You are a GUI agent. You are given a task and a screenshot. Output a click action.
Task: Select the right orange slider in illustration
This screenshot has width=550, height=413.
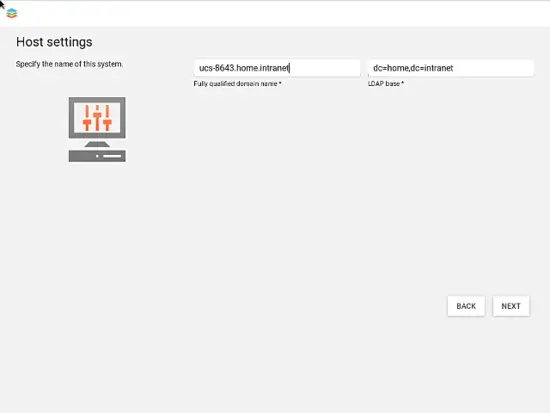point(107,118)
